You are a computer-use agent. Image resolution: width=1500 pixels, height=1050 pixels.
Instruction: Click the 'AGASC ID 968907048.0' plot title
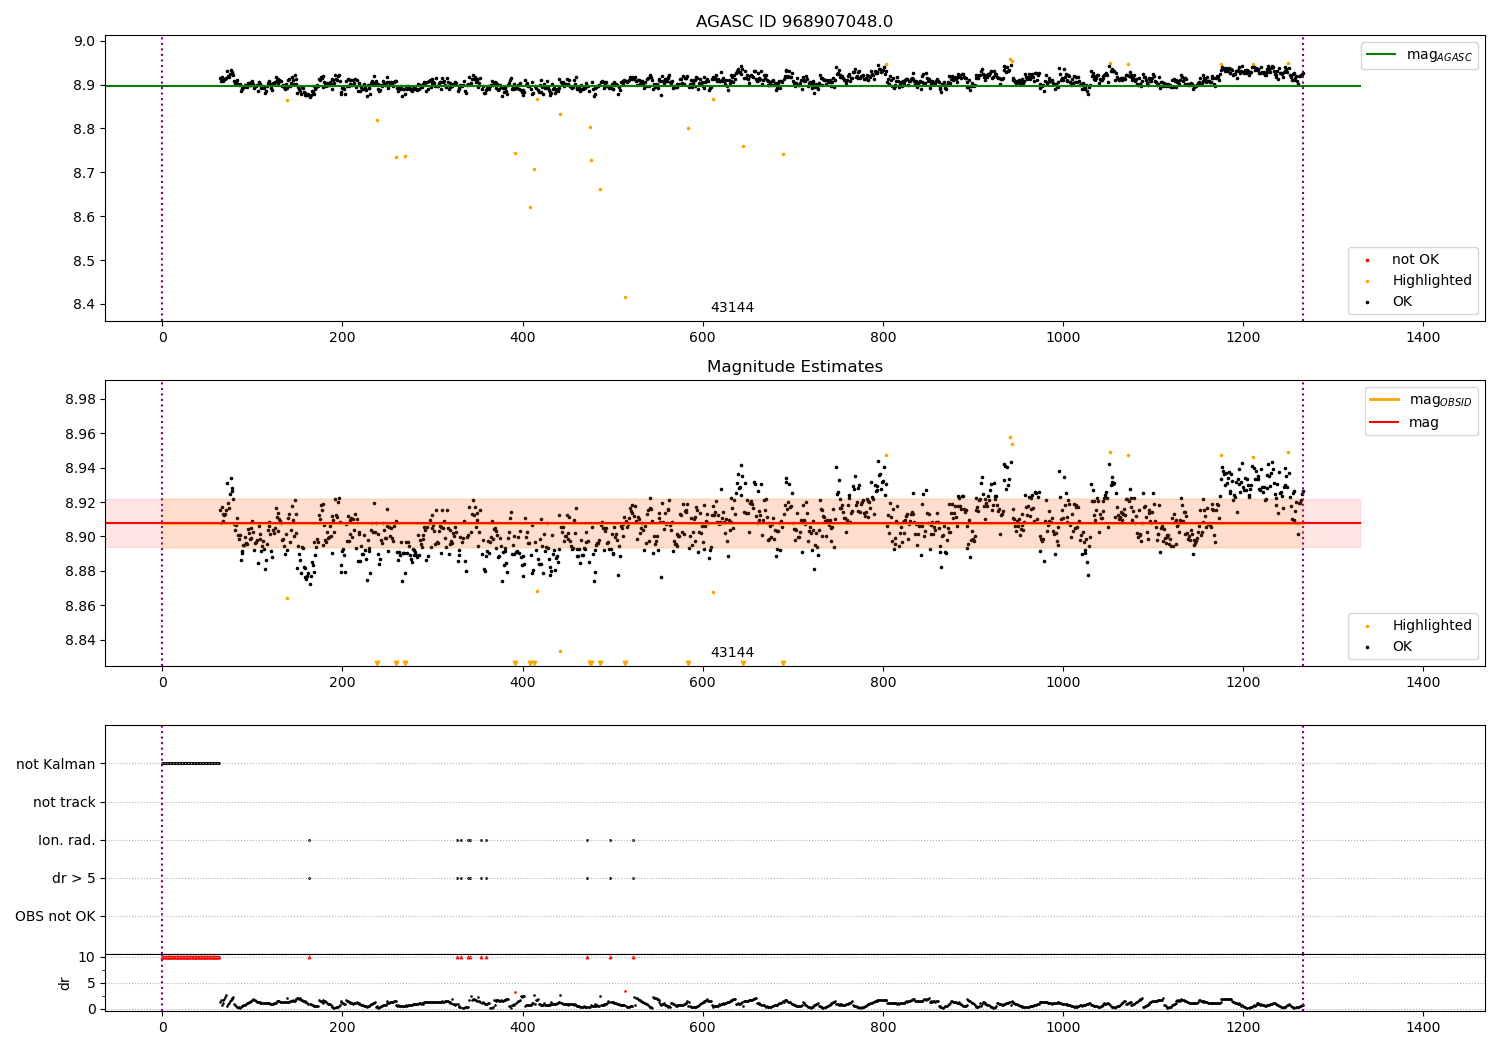(794, 22)
